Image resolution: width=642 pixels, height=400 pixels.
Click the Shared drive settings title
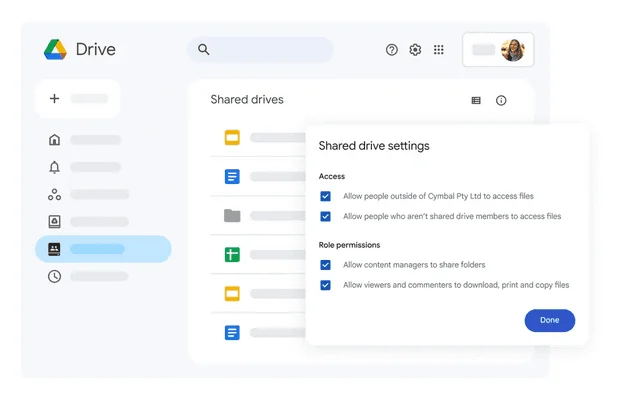pos(374,146)
